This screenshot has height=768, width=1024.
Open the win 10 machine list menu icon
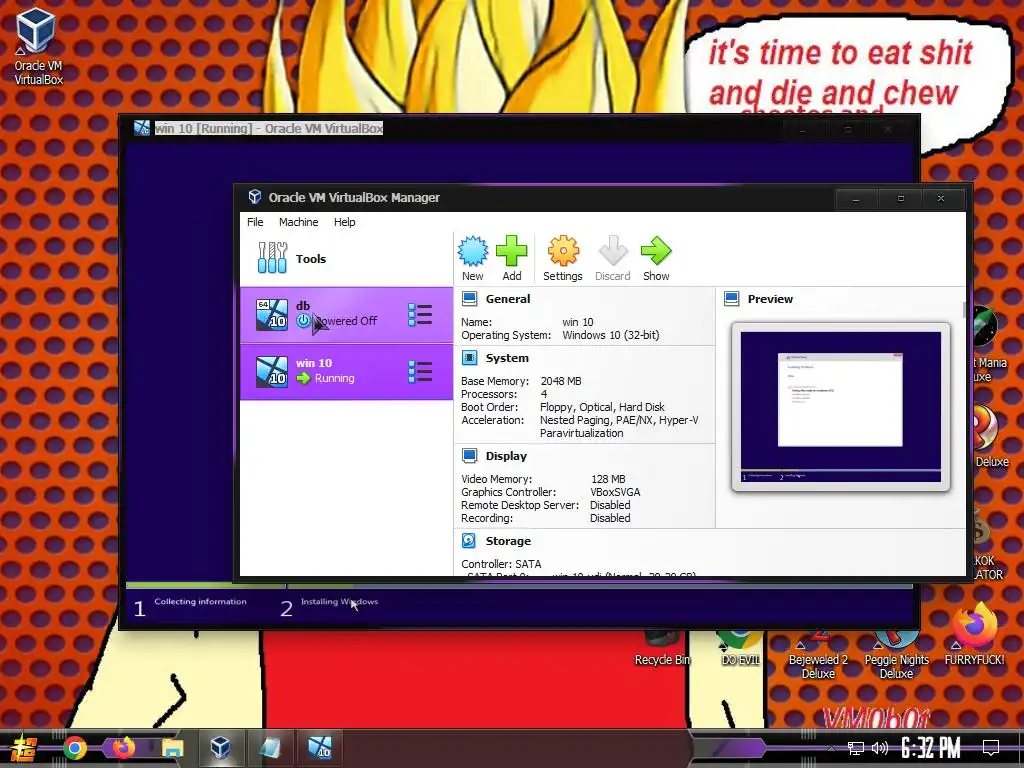point(420,372)
